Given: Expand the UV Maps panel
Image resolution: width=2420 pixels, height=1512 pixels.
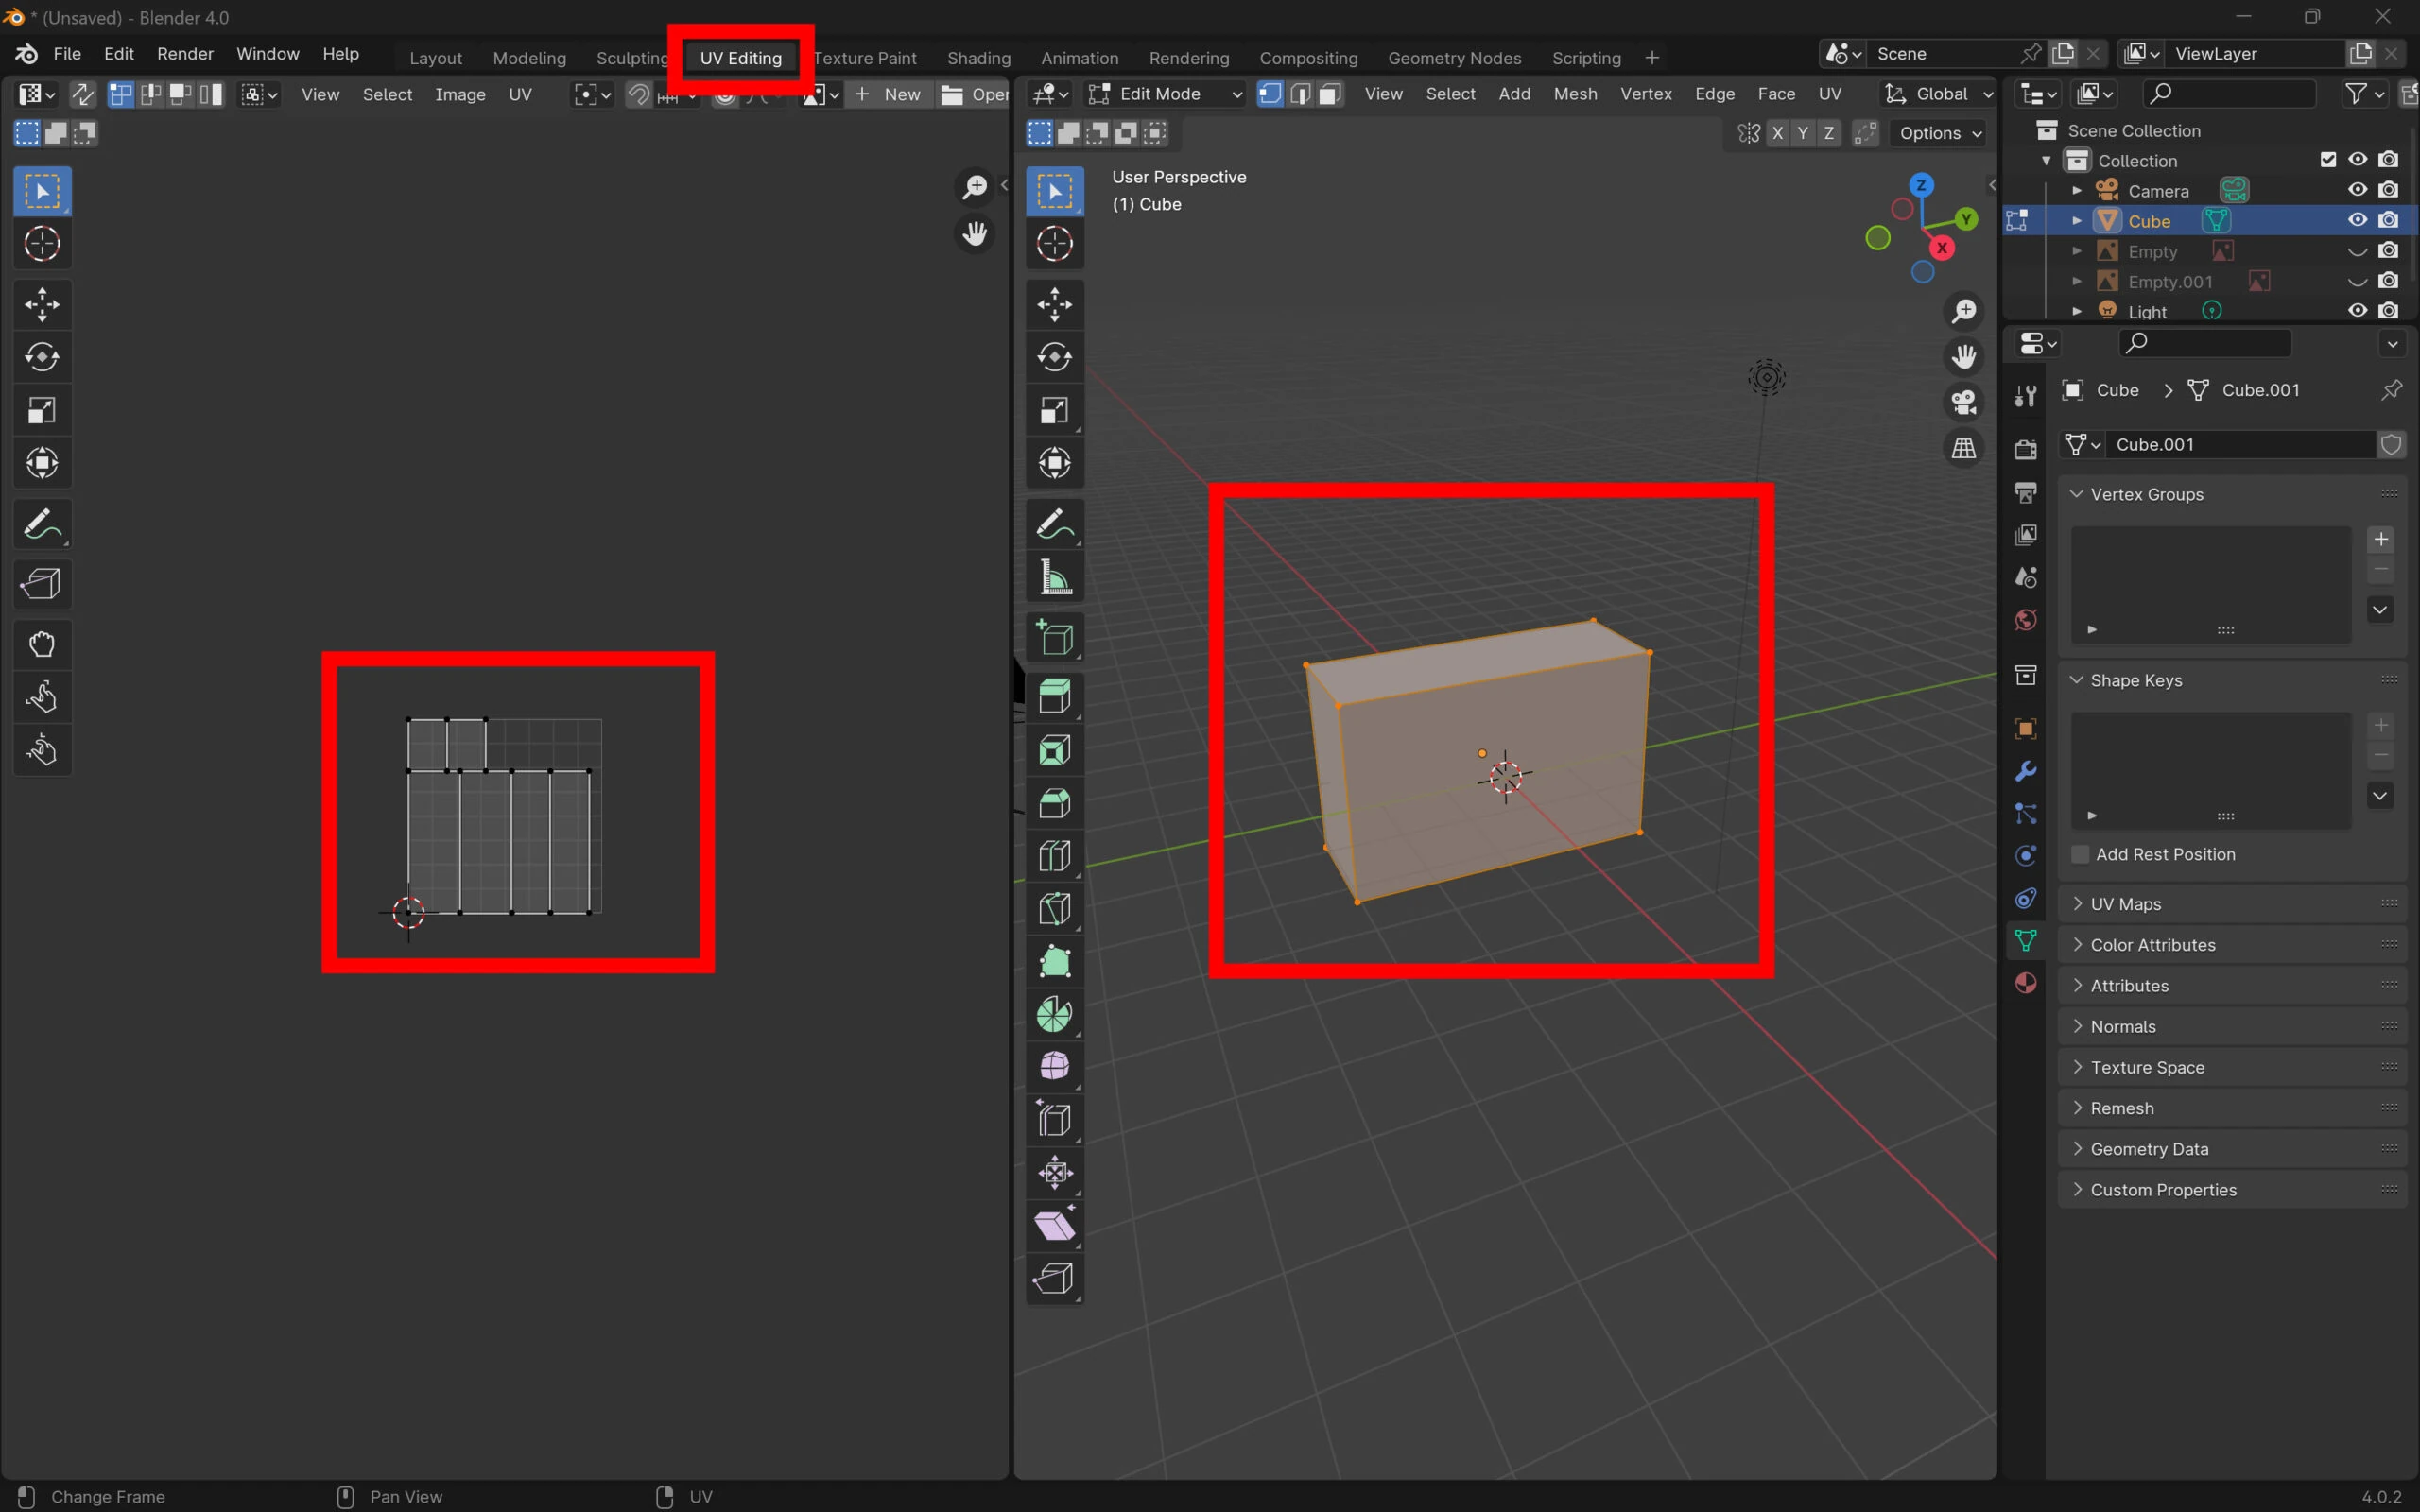Looking at the screenshot, I should point(2125,904).
